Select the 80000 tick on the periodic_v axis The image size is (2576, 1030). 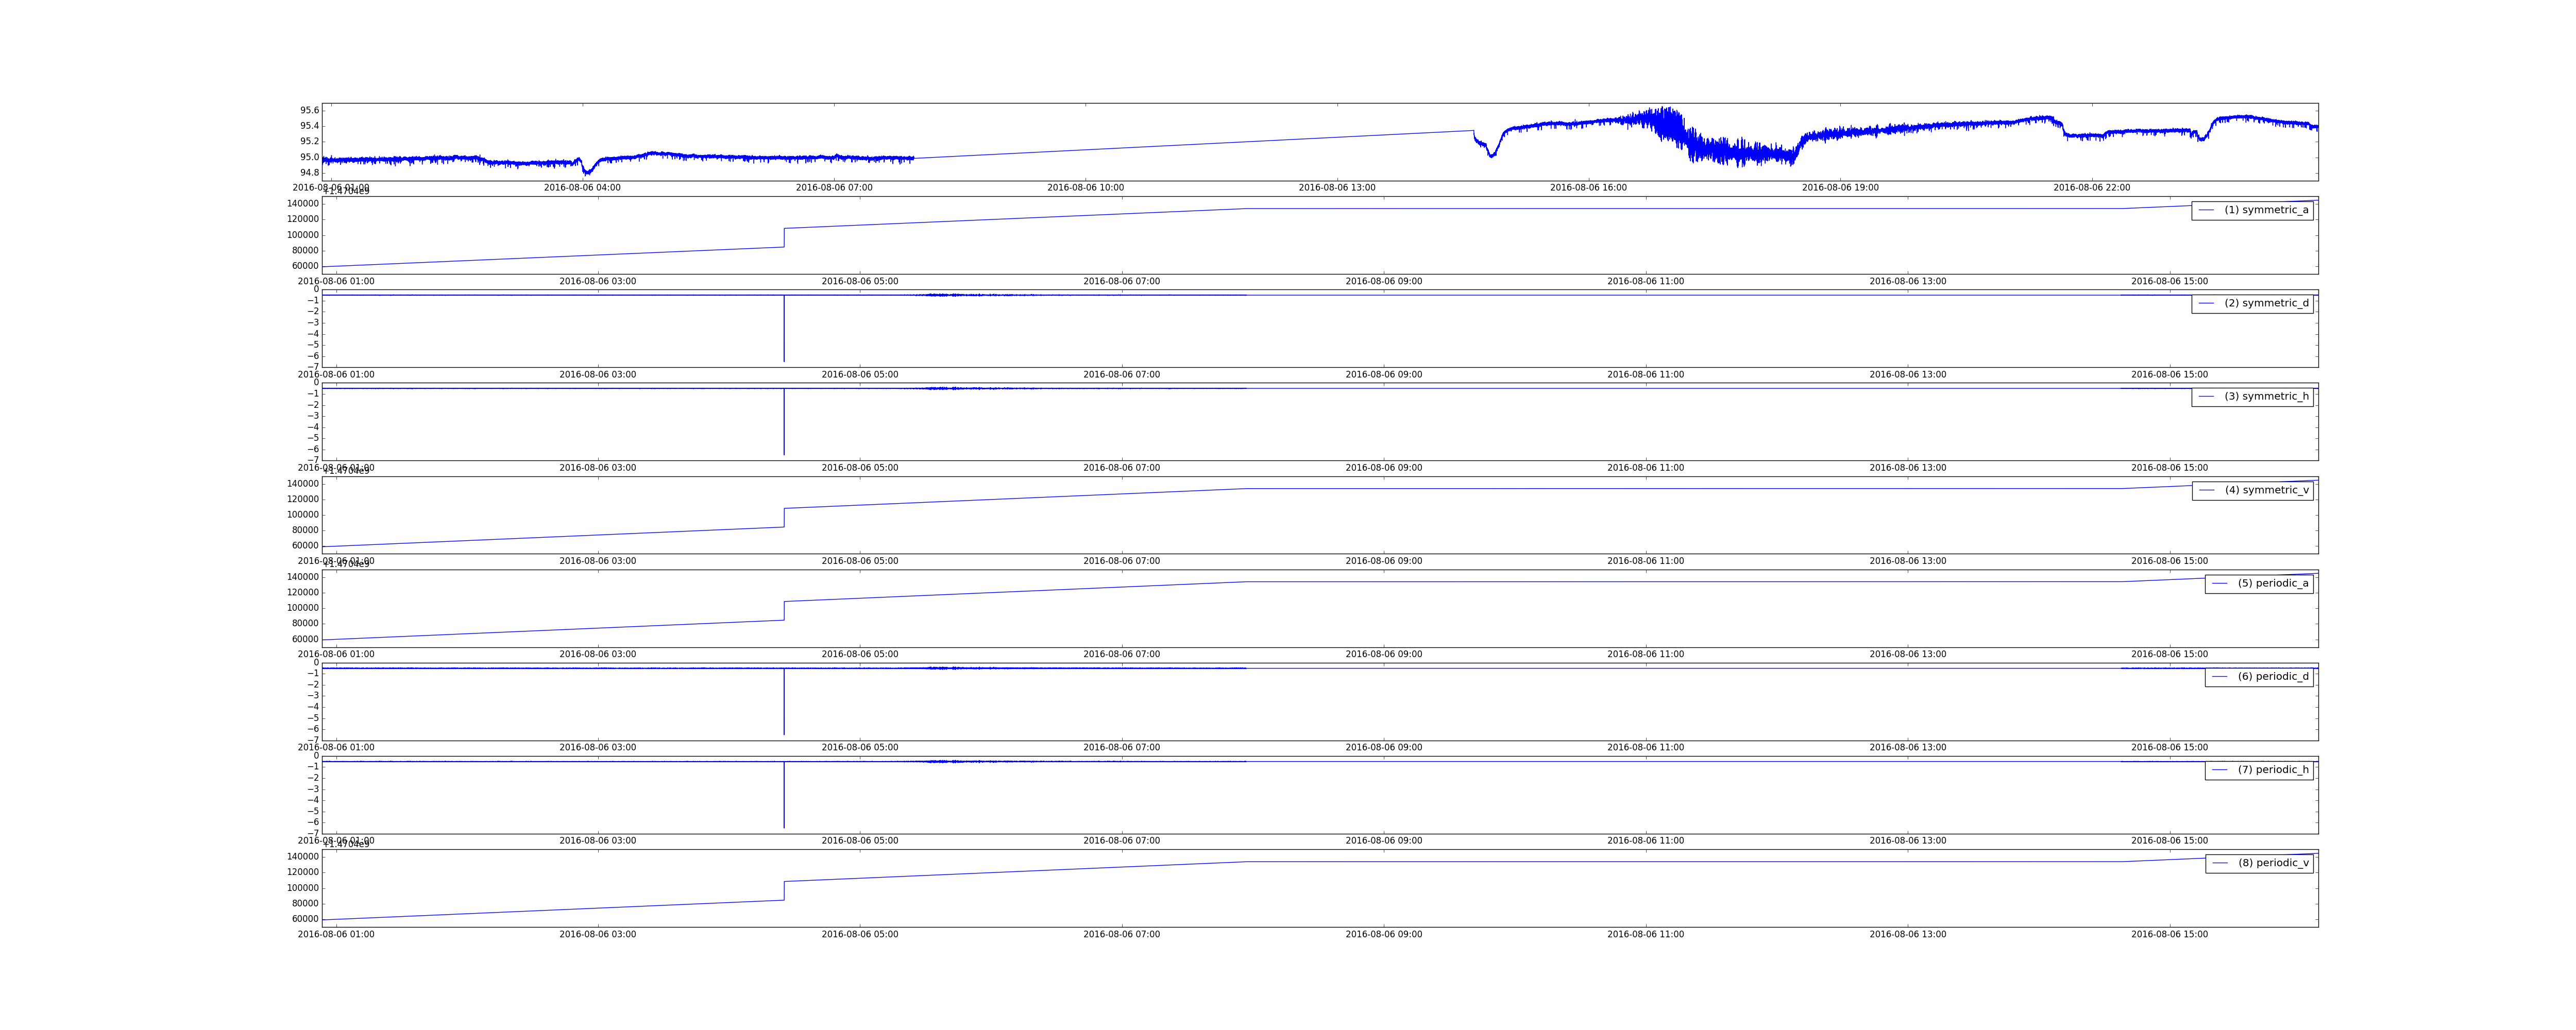tap(305, 903)
